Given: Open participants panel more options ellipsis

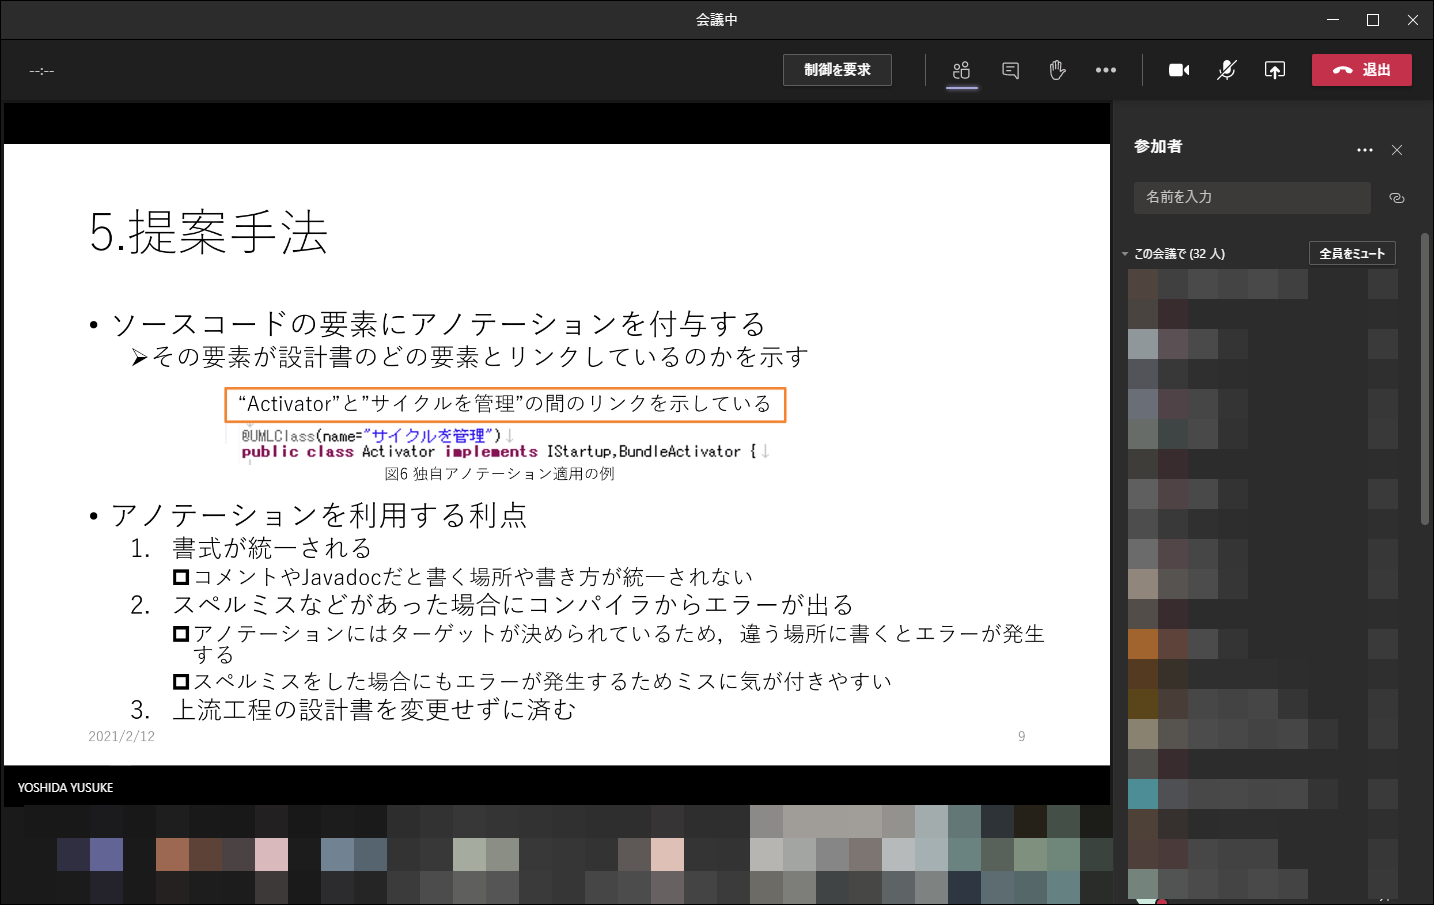Looking at the screenshot, I should pyautogui.click(x=1364, y=150).
